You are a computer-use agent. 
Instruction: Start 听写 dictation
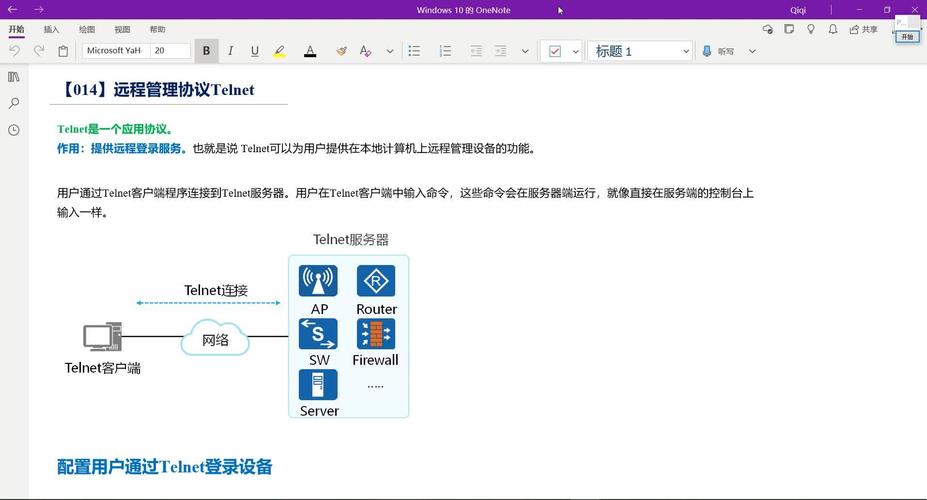pyautogui.click(x=718, y=51)
